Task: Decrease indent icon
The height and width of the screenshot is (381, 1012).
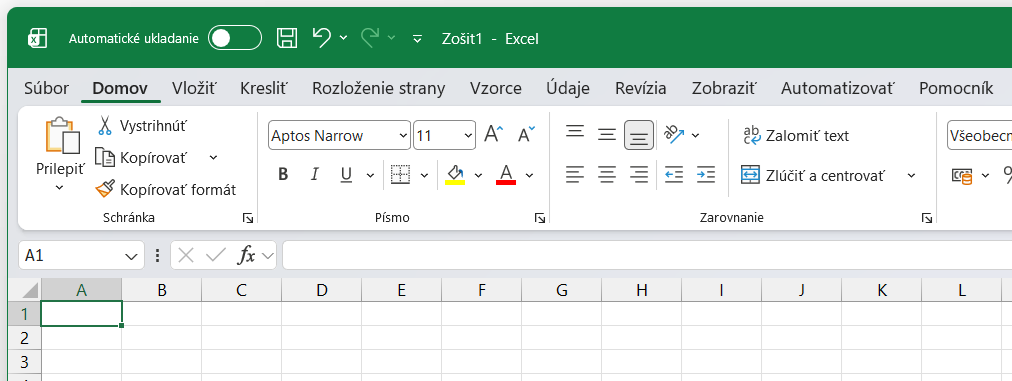Action: point(674,174)
